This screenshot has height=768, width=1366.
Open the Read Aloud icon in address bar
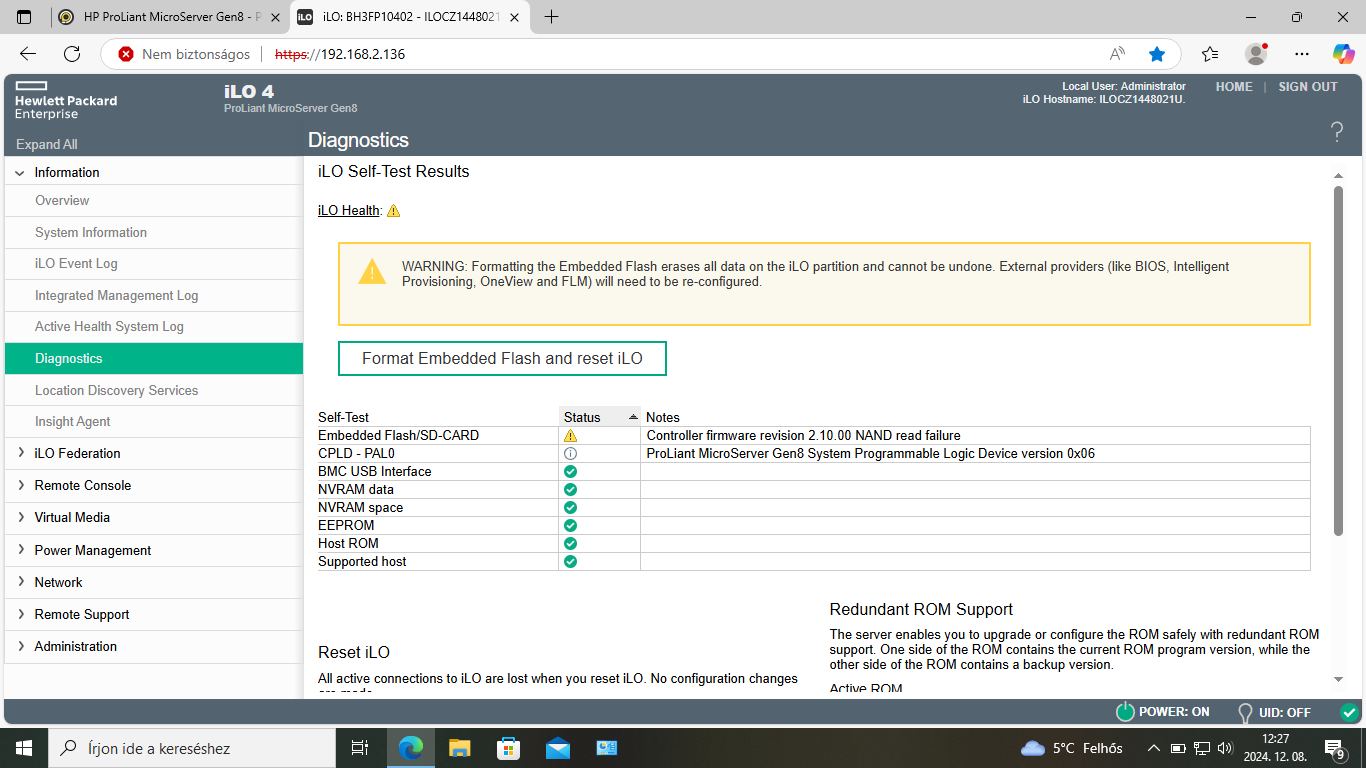click(1117, 54)
